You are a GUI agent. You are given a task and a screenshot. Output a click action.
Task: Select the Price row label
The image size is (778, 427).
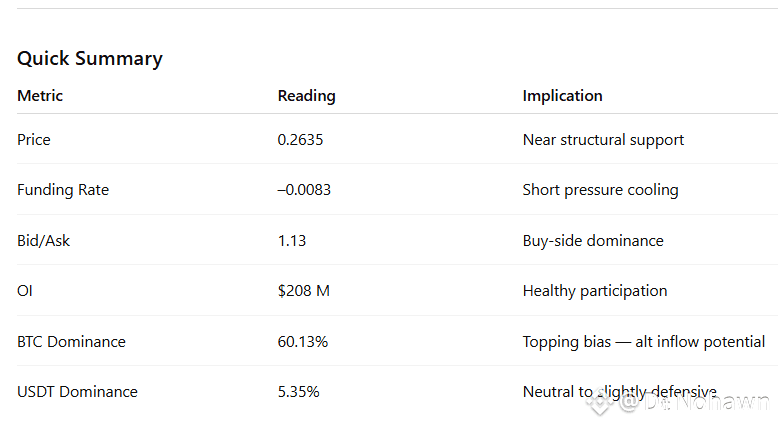click(34, 140)
